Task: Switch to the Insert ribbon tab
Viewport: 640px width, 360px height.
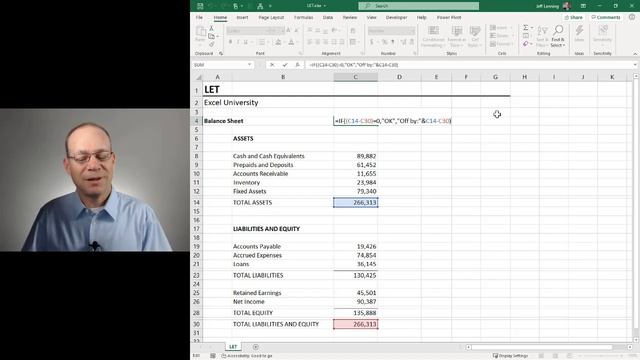Action: (242, 18)
